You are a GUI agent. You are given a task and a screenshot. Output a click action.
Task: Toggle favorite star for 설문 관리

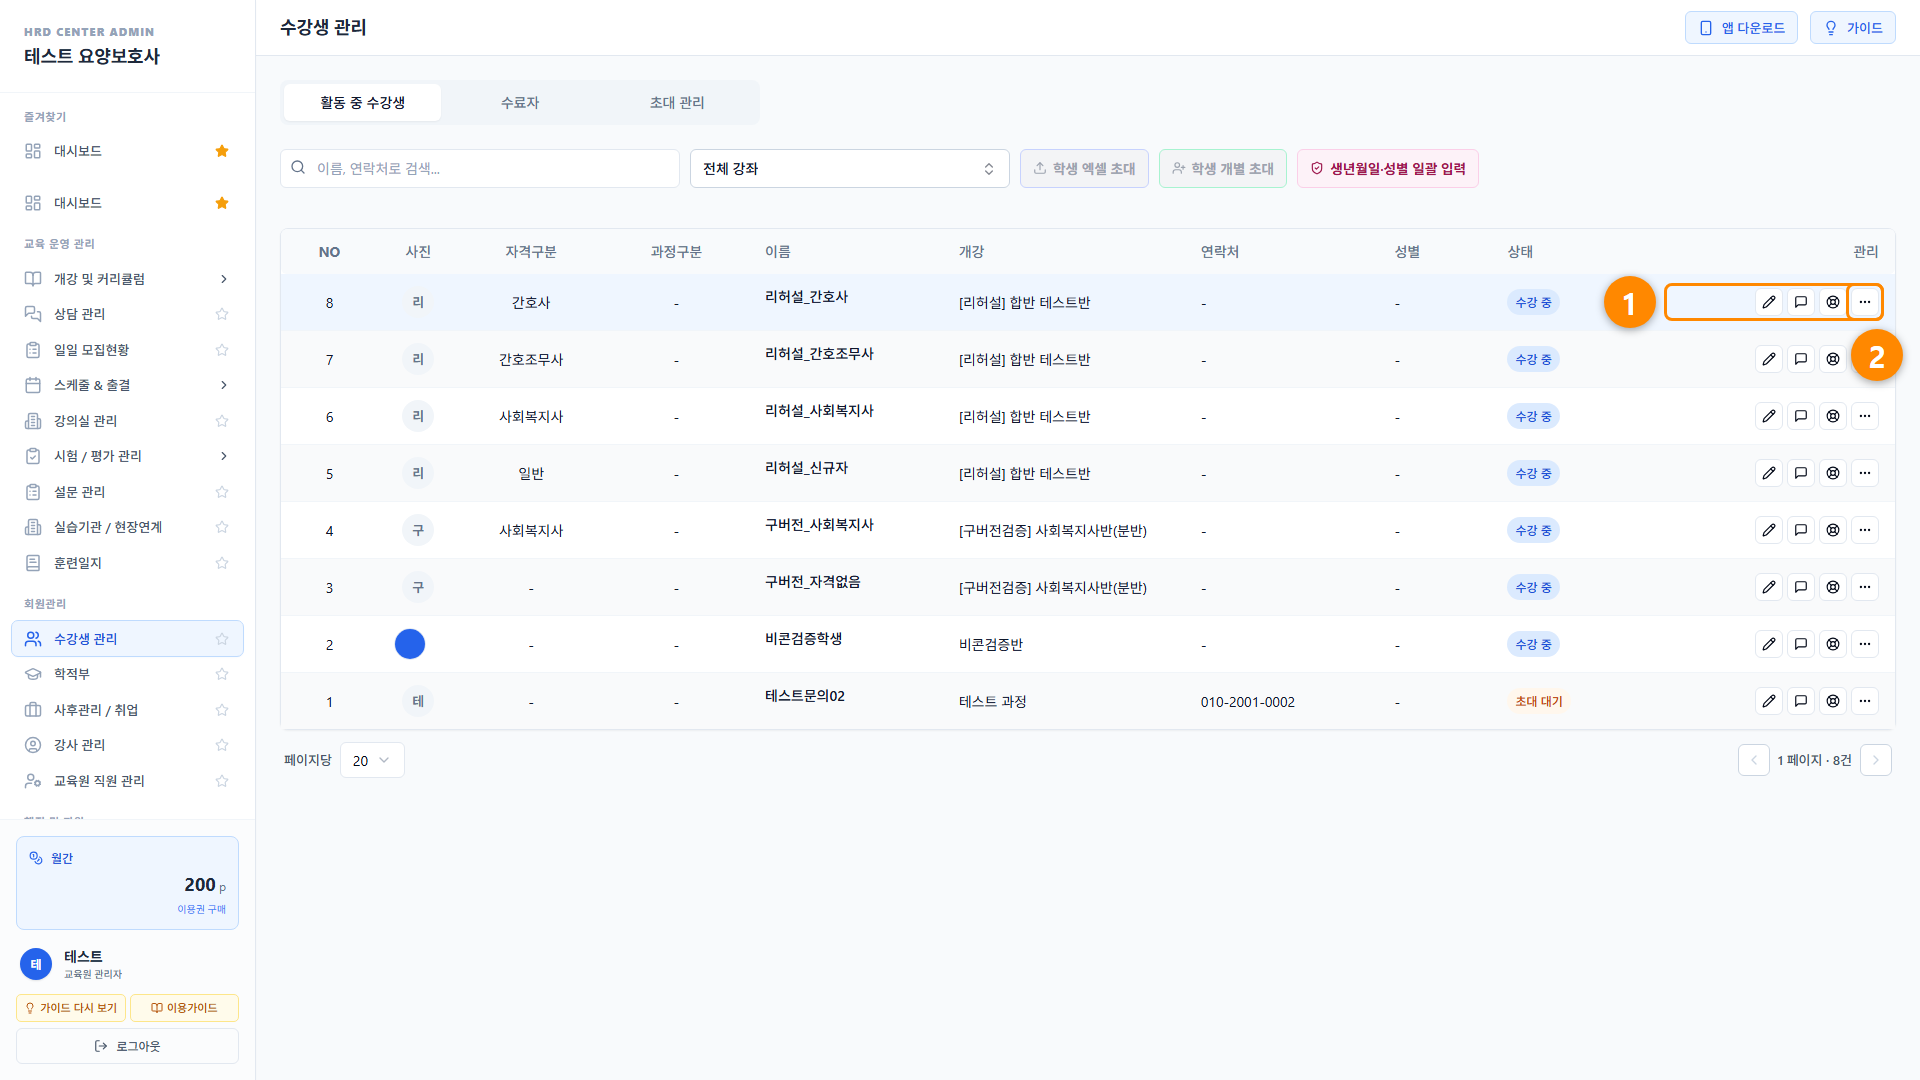click(x=222, y=492)
